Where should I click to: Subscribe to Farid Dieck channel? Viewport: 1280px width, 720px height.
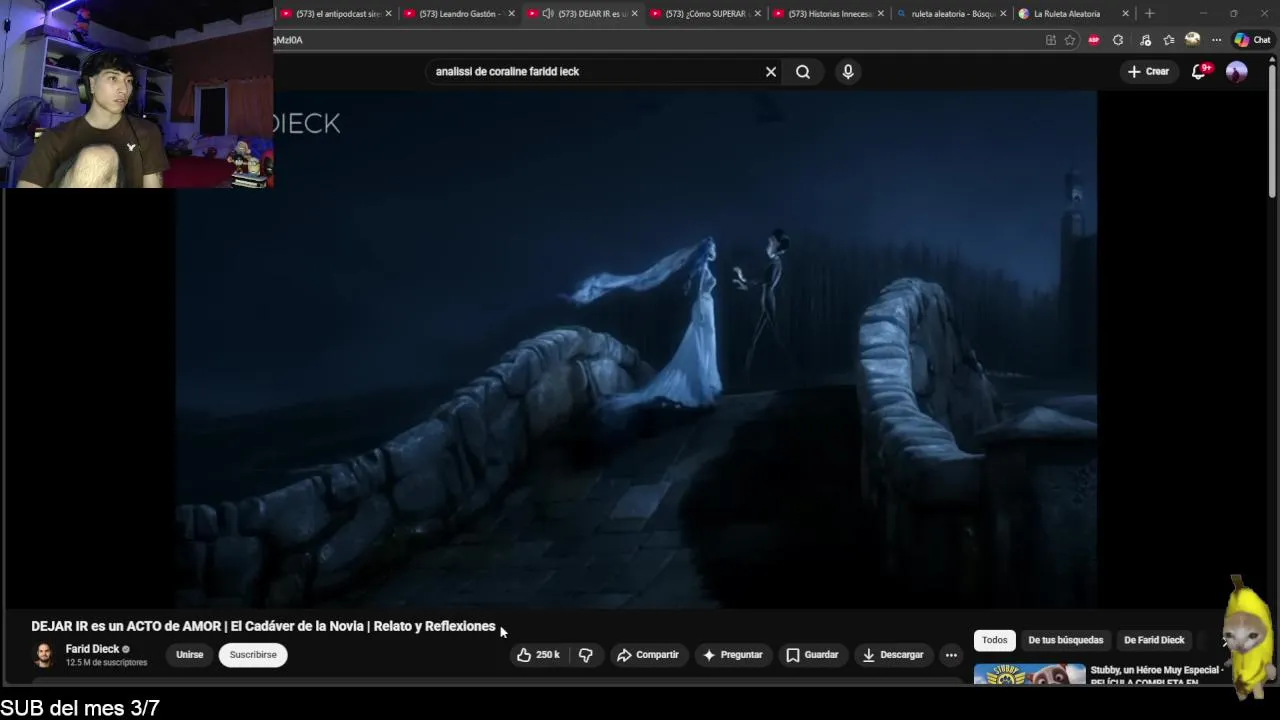pyautogui.click(x=253, y=655)
